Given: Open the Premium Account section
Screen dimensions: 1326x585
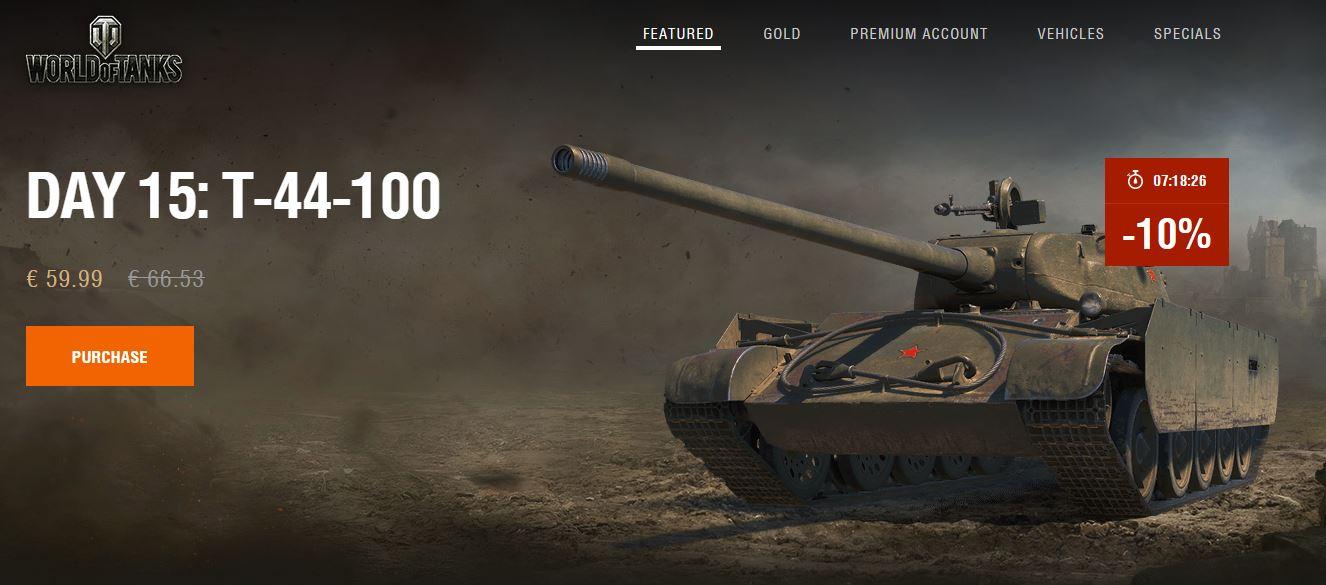Looking at the screenshot, I should [919, 33].
